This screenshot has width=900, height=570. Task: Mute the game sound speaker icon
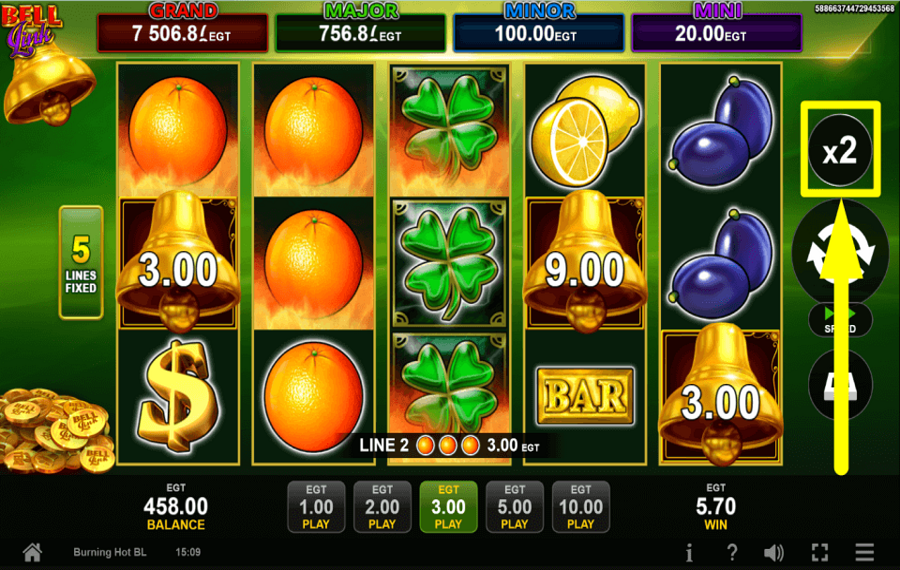click(774, 553)
